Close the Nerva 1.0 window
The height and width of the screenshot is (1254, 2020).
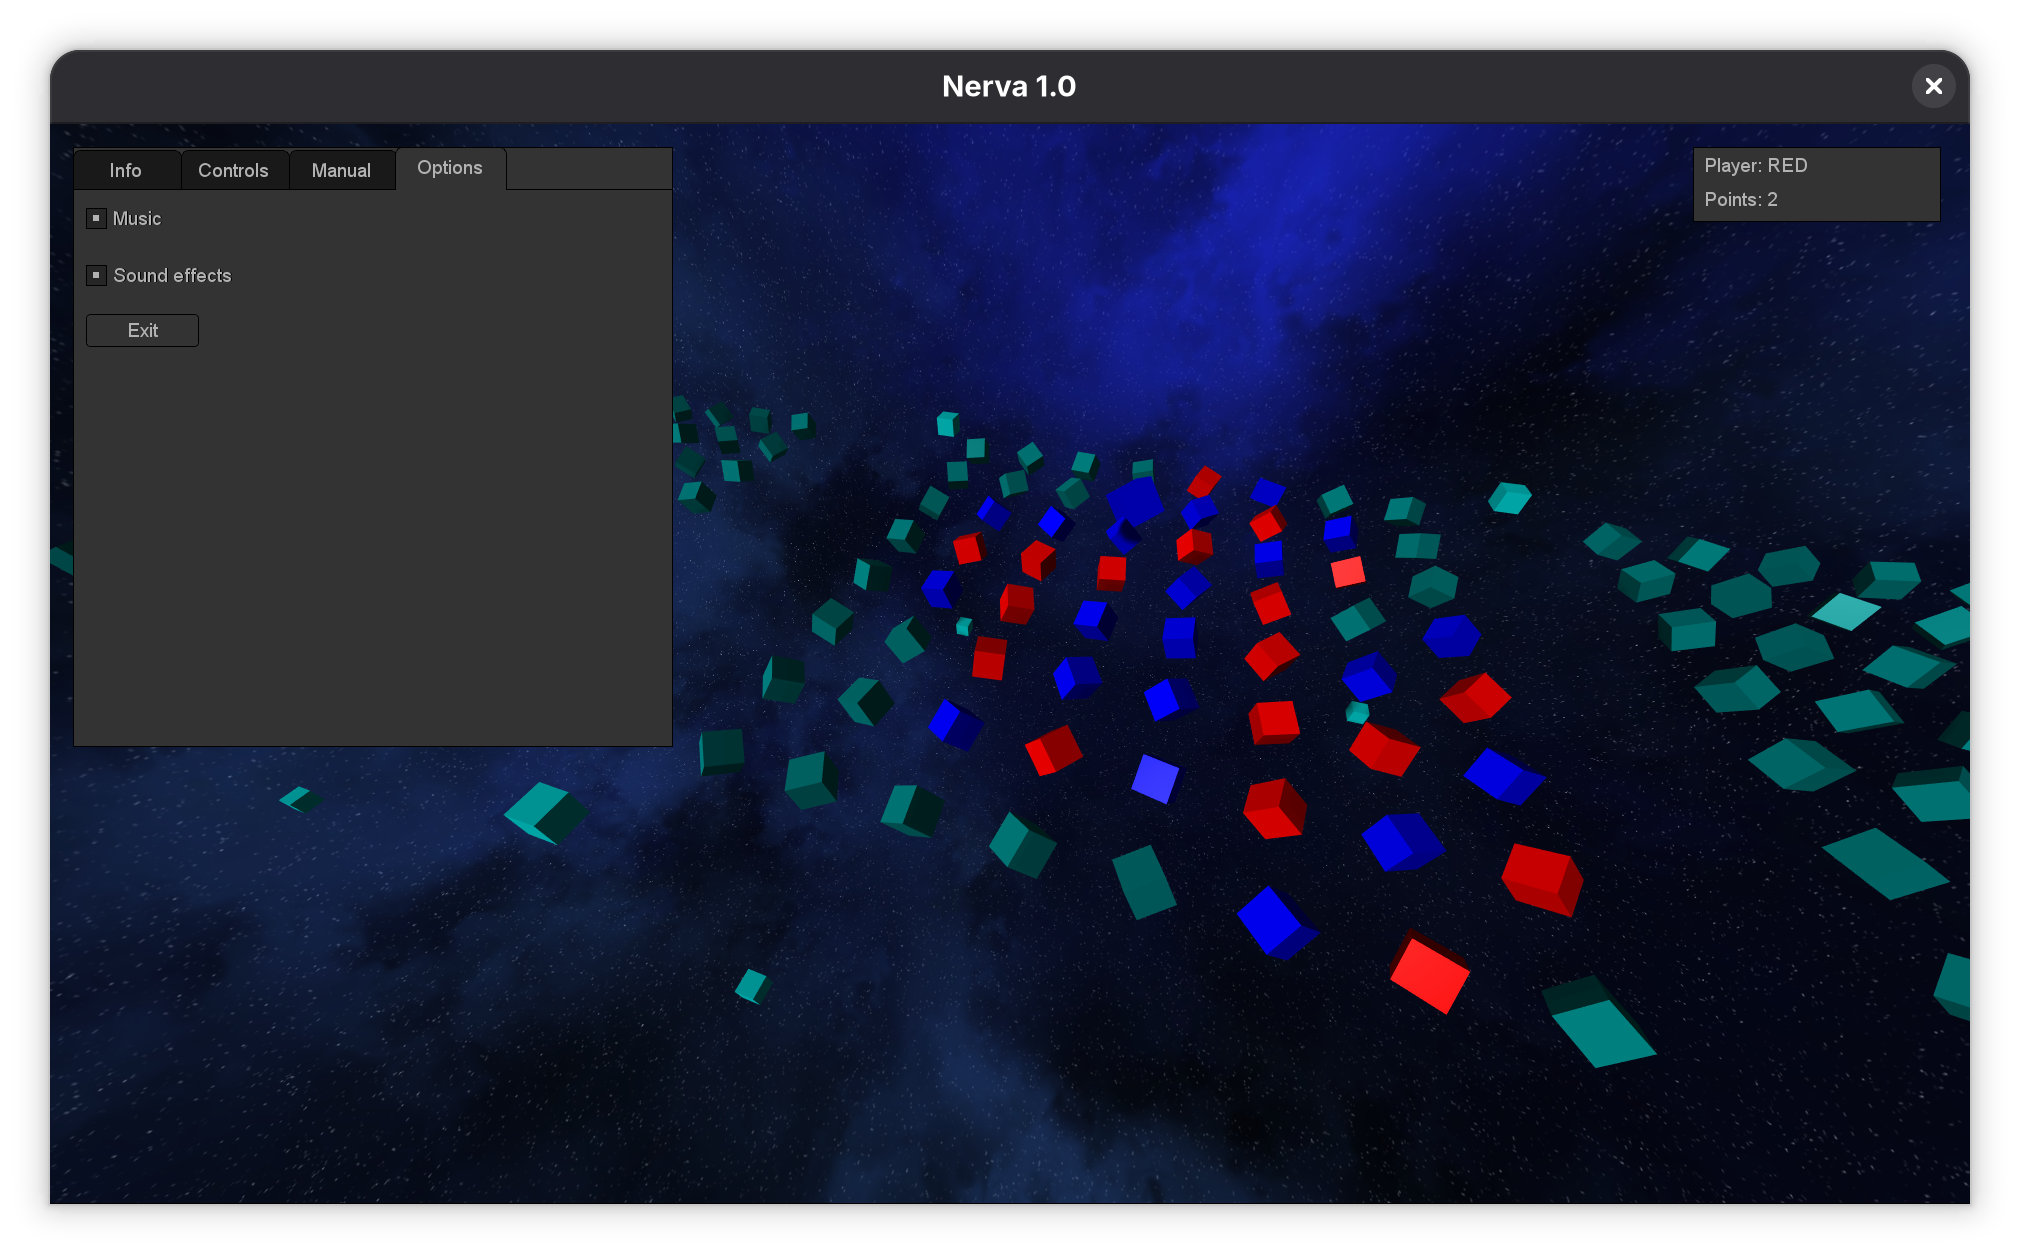(1933, 86)
